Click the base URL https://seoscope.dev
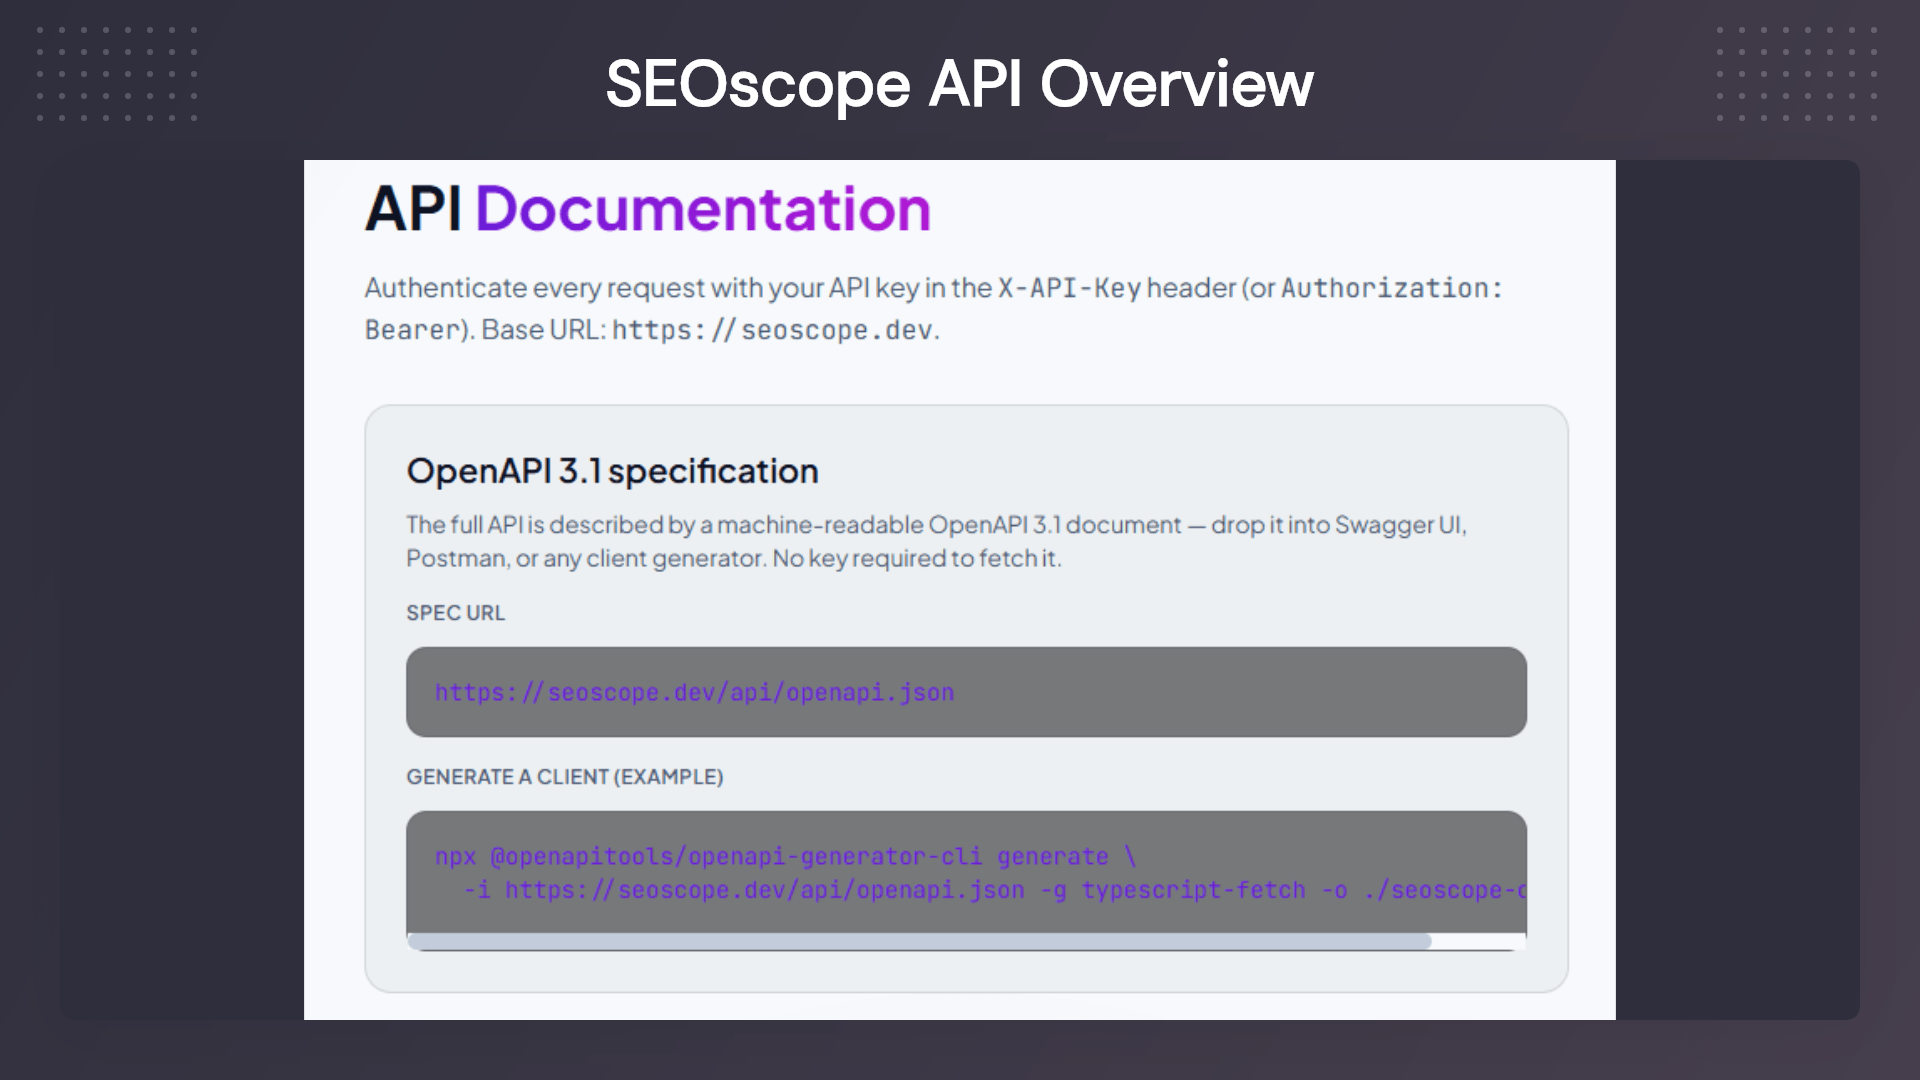Screen dimensions: 1920x1080 [x=773, y=330]
